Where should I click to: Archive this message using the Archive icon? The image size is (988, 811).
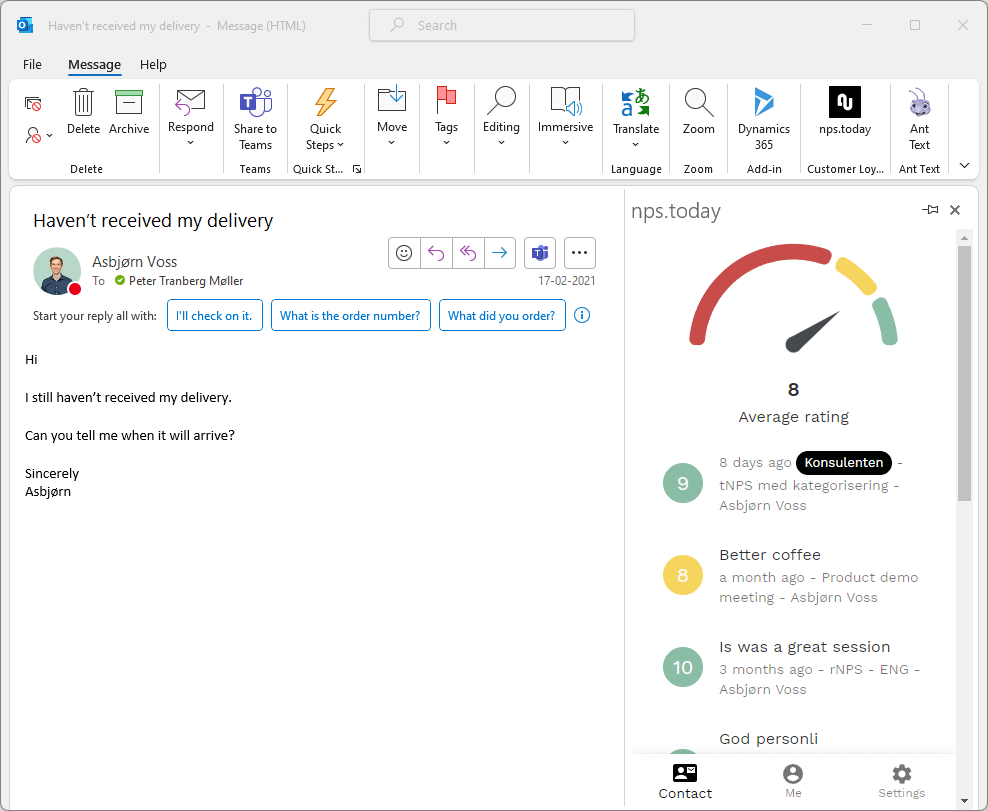129,104
